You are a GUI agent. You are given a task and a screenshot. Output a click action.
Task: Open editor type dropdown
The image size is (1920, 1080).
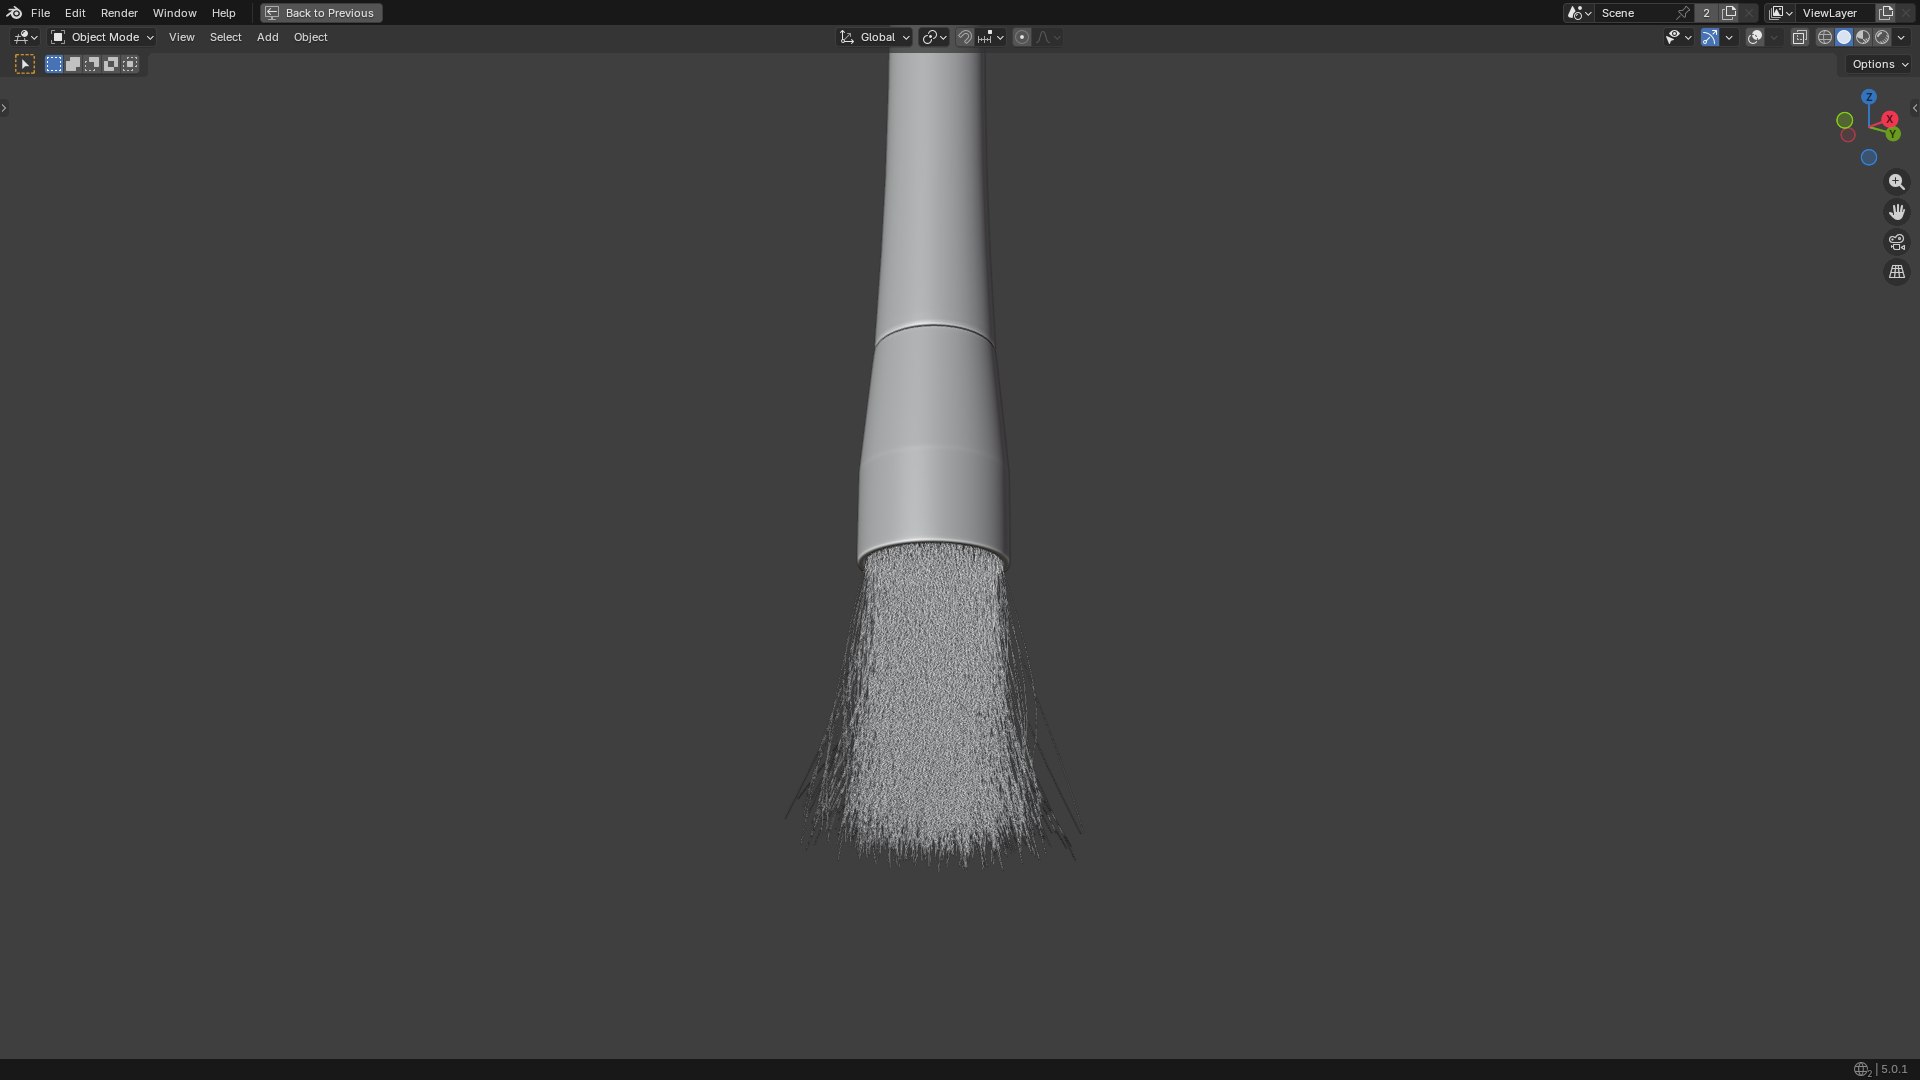pyautogui.click(x=25, y=37)
